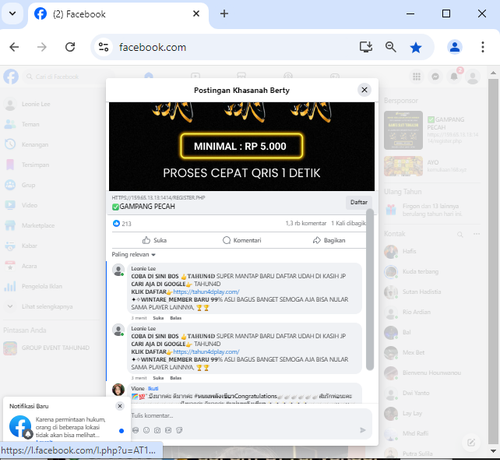Open the tab search chevron dropdown
This screenshot has width=500, height=460.
tap(12, 14)
